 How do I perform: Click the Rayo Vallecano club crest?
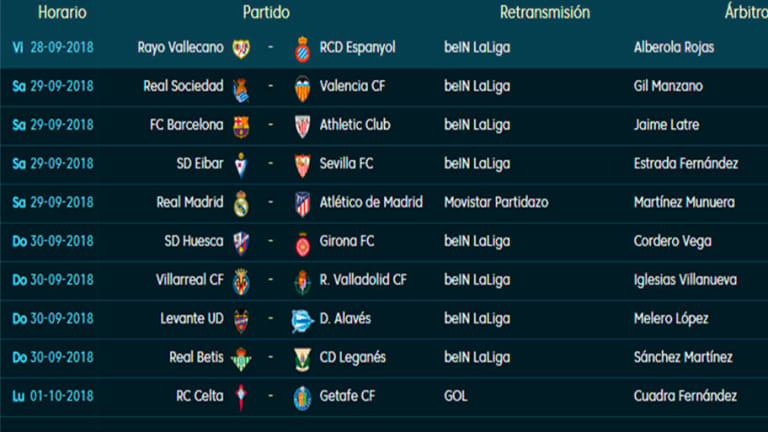click(241, 48)
